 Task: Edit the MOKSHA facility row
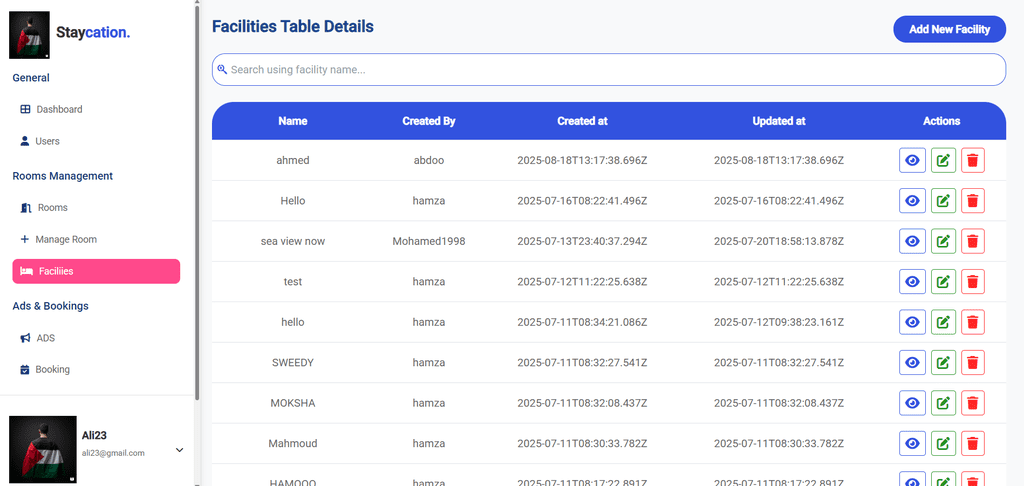click(x=942, y=403)
